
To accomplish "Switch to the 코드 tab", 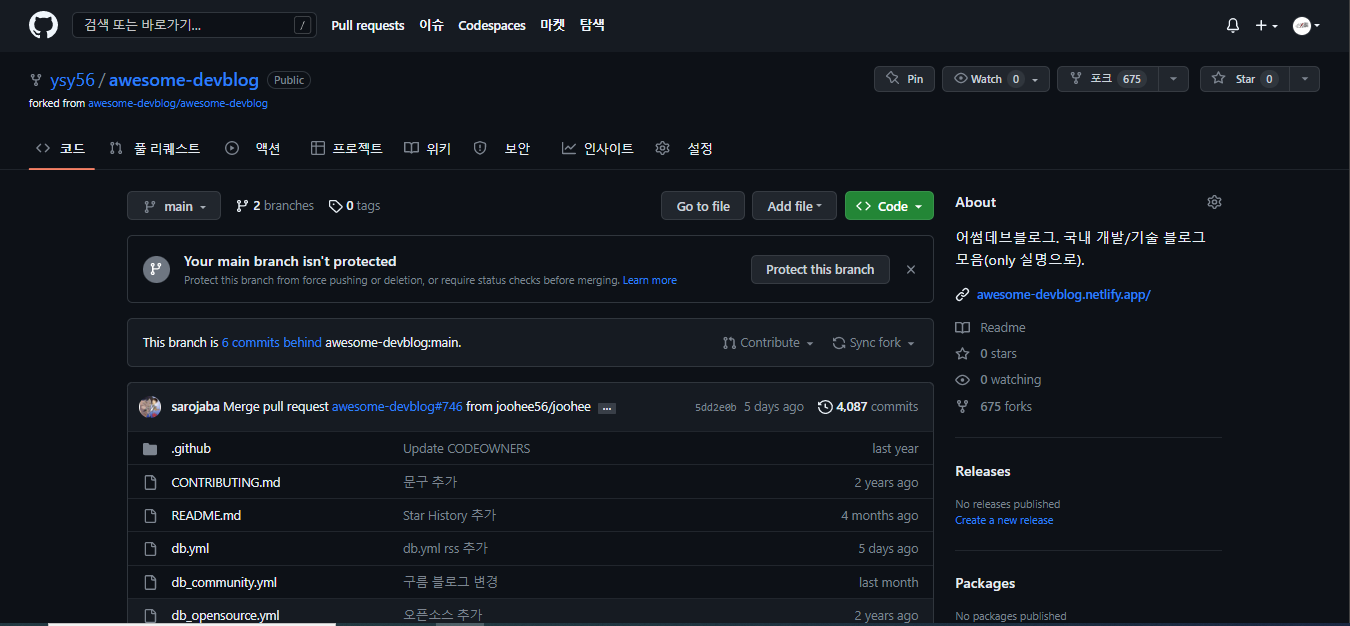I will [61, 148].
